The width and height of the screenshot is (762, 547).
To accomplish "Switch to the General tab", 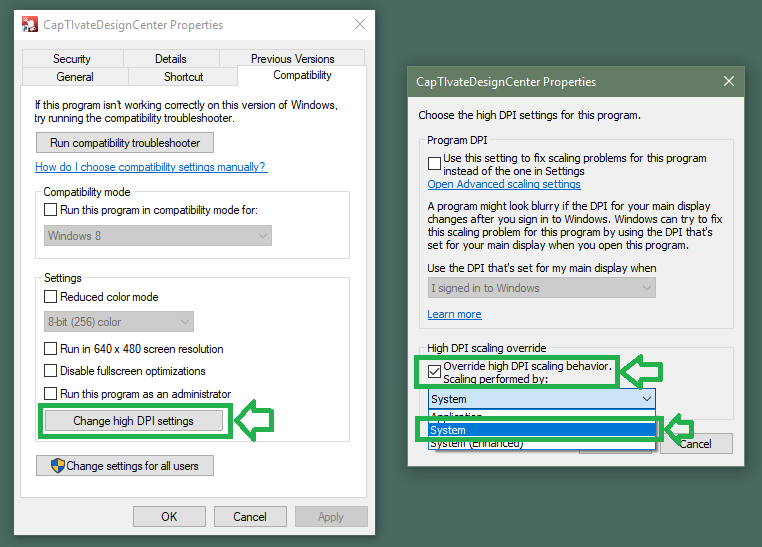I will (x=75, y=77).
